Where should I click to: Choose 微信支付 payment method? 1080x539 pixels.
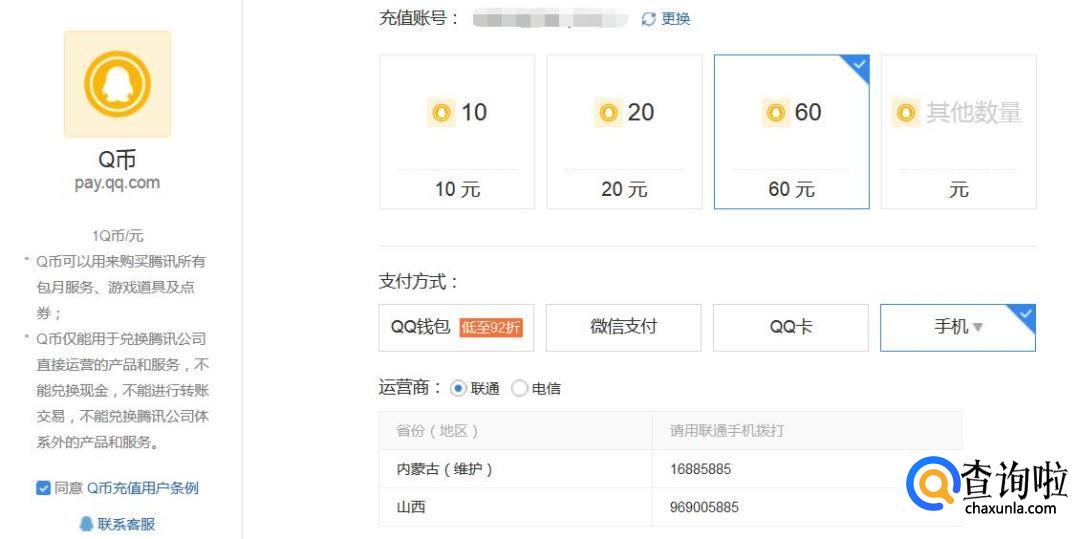(623, 328)
